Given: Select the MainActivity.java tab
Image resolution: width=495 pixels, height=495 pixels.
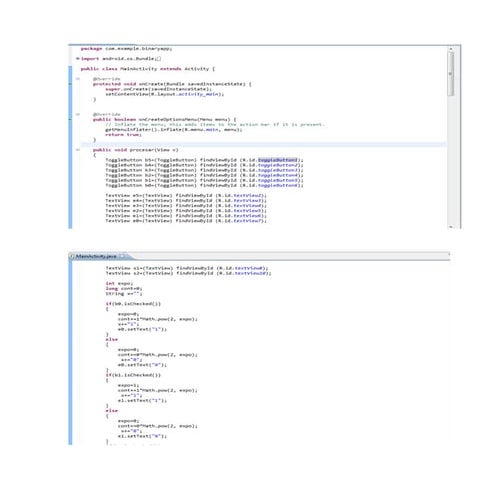Looking at the screenshot, I should [x=97, y=256].
